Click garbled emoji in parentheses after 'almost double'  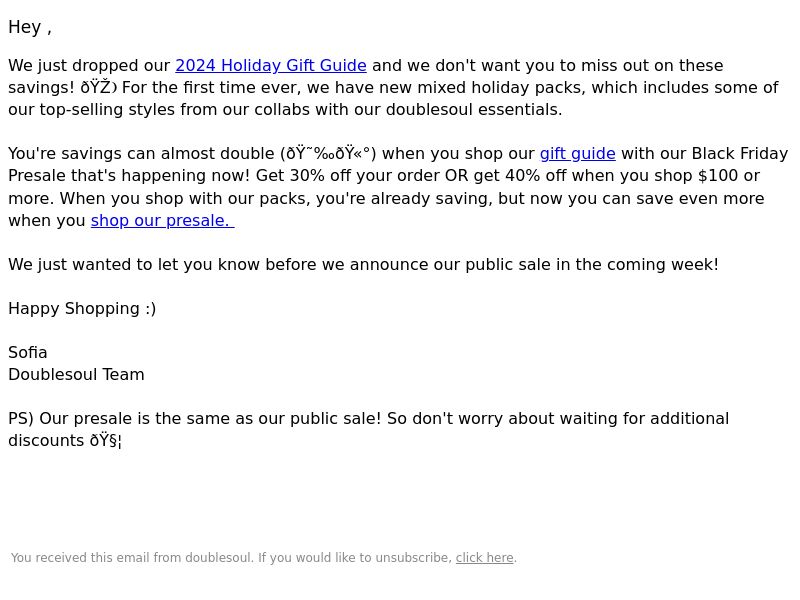[331, 154]
